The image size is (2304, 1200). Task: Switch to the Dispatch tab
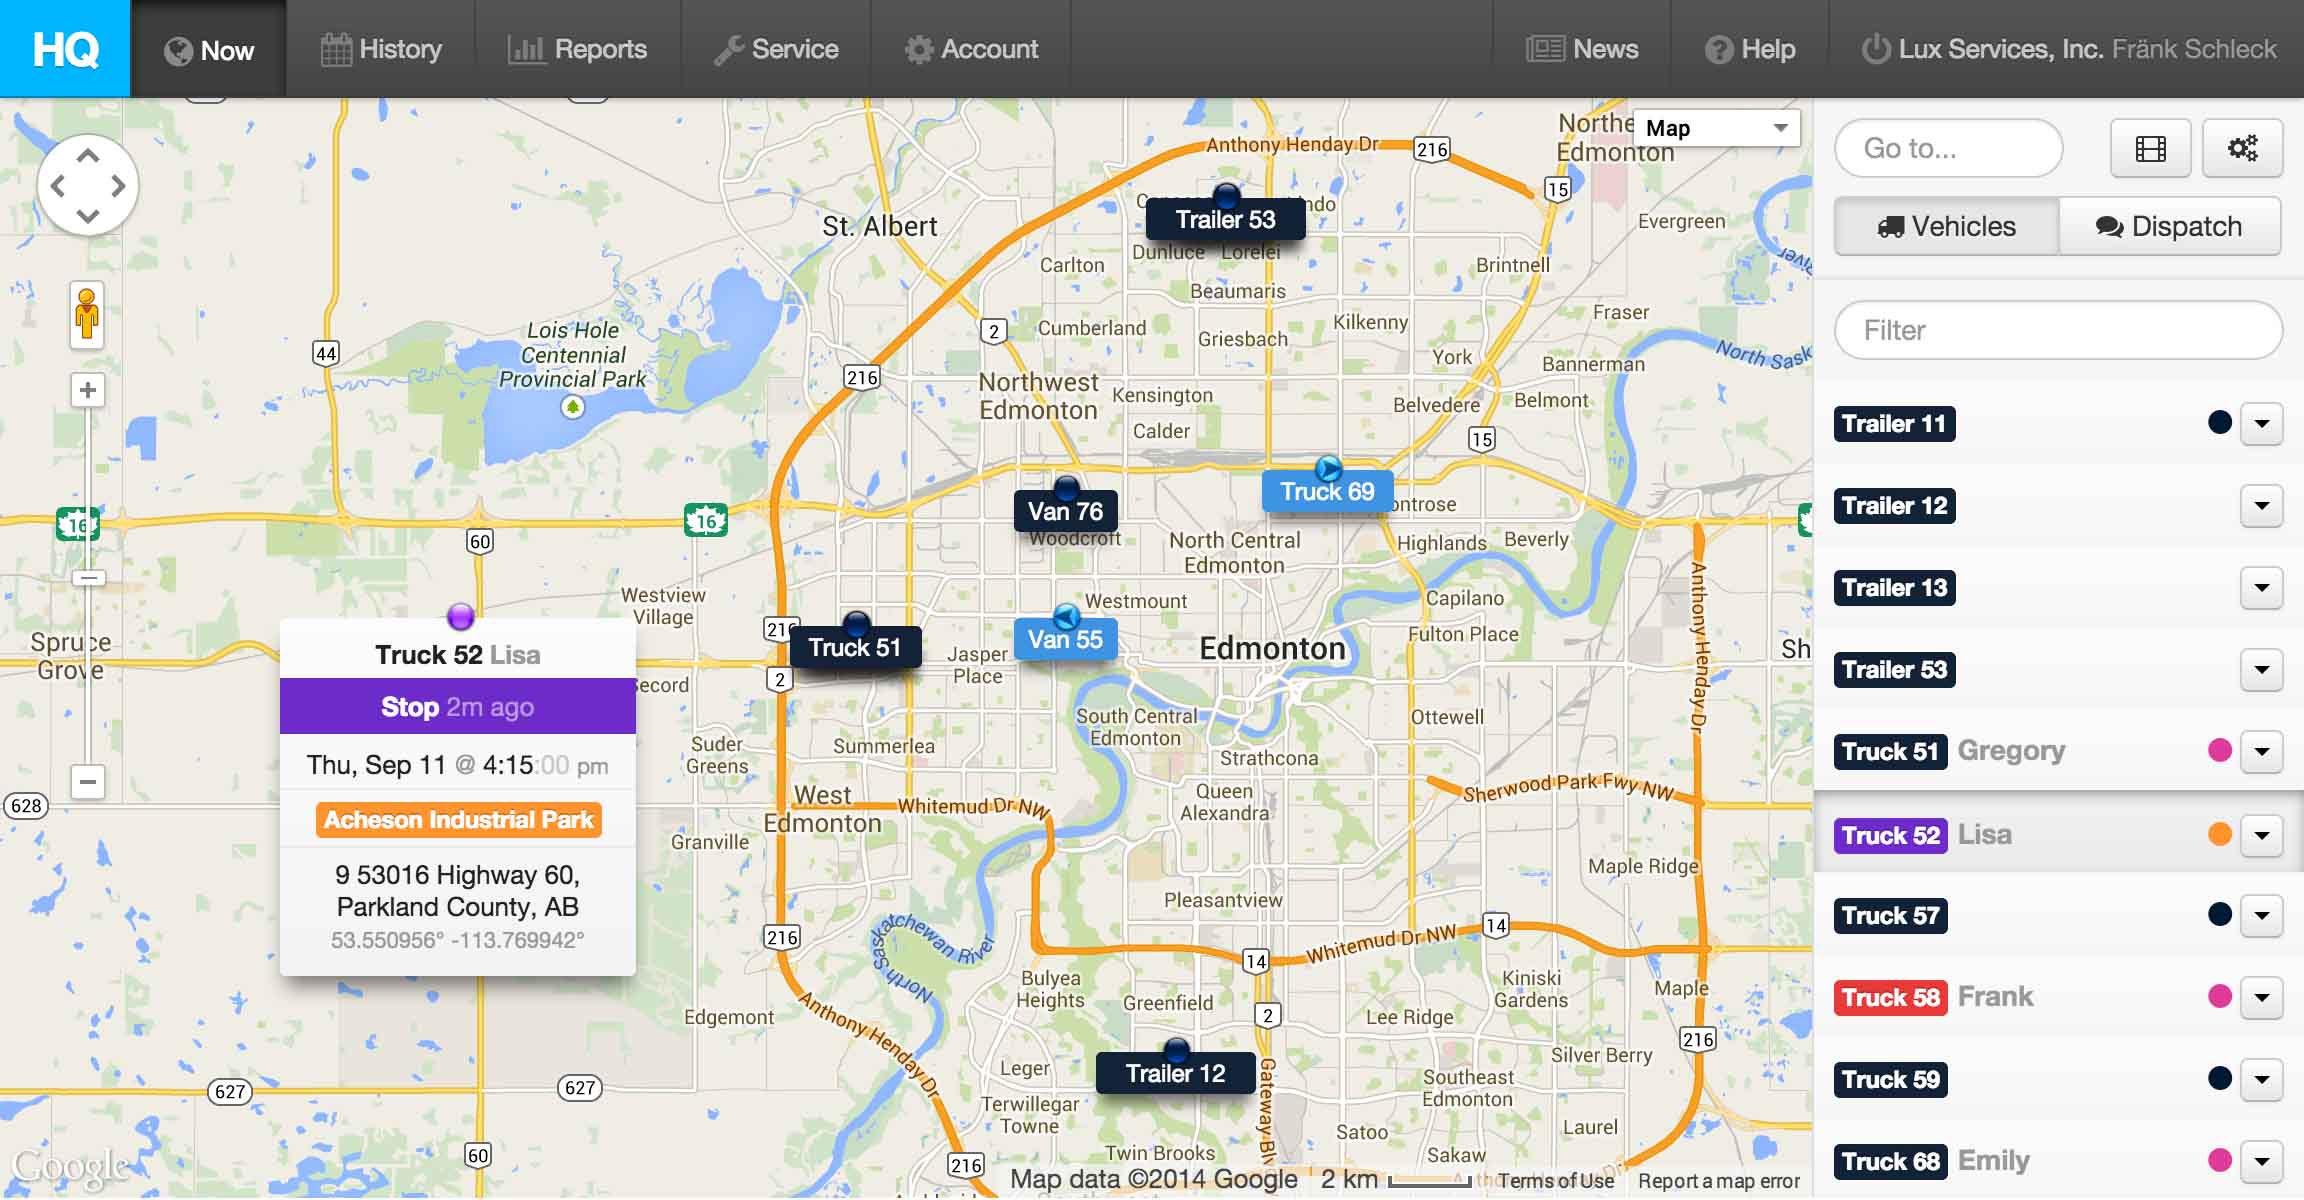click(2170, 226)
